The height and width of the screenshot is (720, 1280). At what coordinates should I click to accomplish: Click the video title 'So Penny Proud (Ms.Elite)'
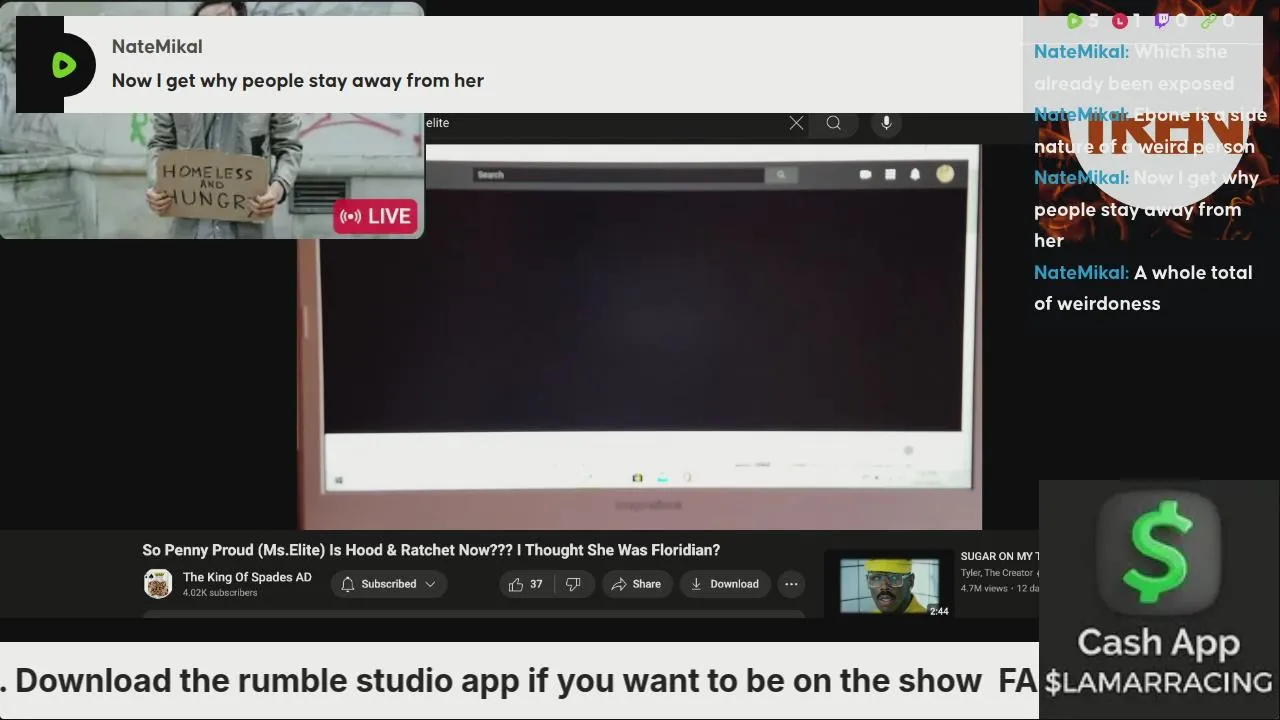click(431, 550)
